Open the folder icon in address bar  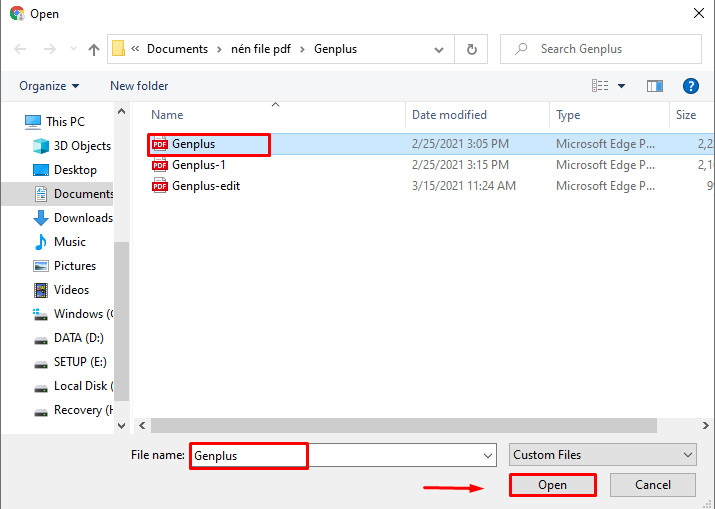point(119,48)
